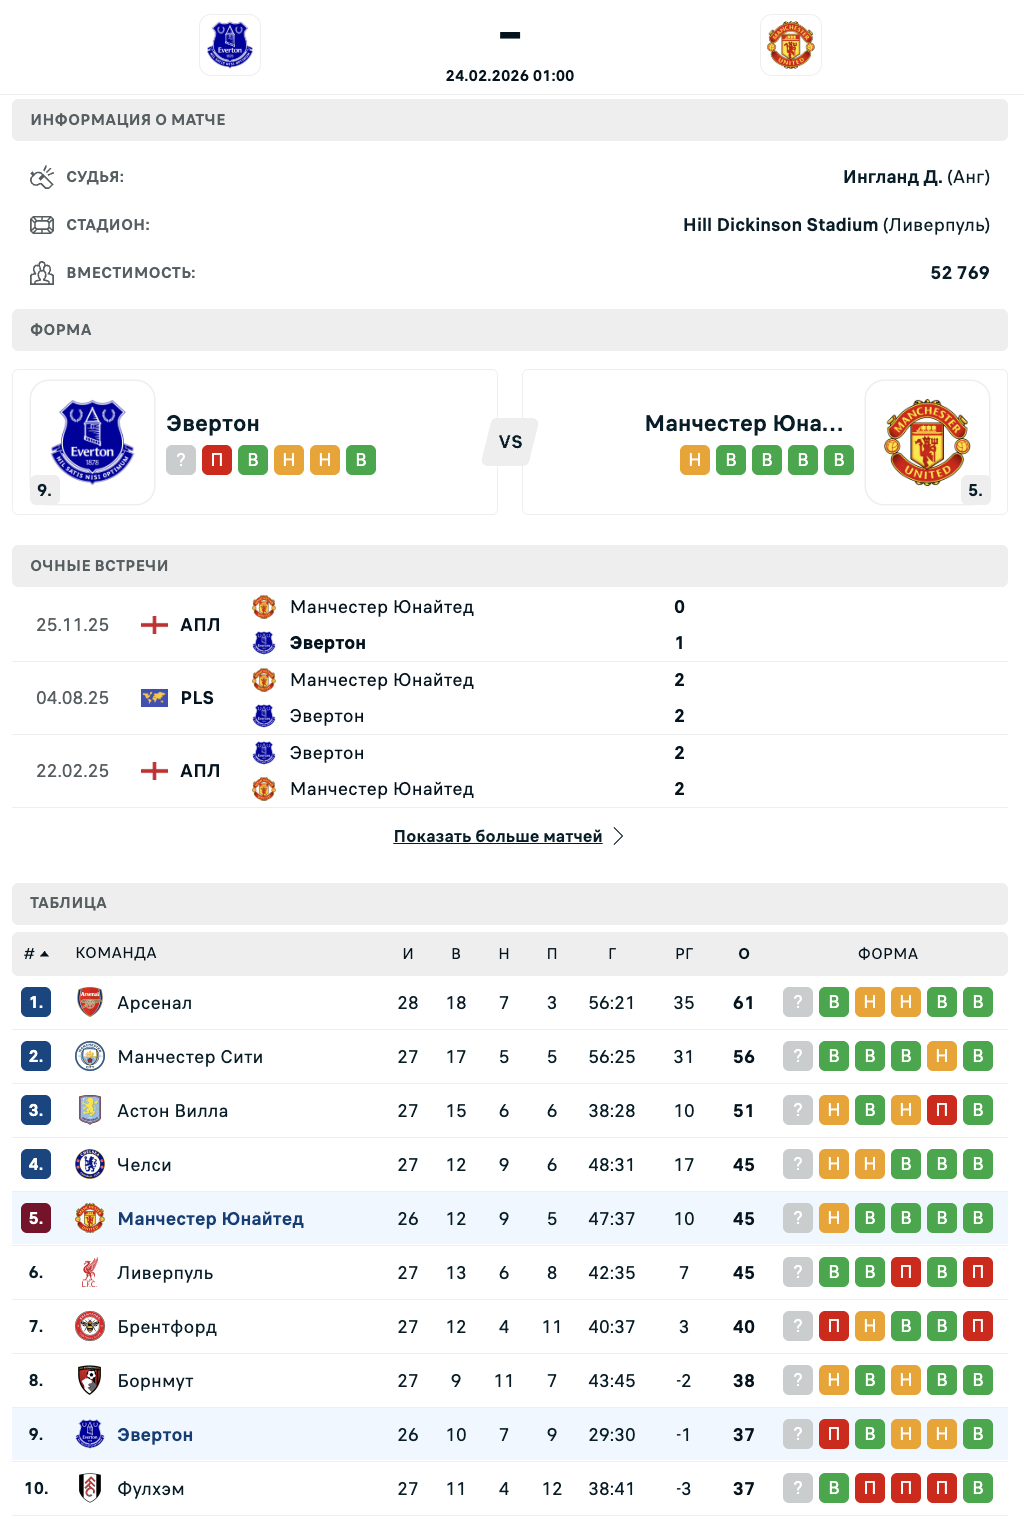Screen dimensions: 1024x1516
Task: Sort the table by the О points column
Action: coord(744,954)
